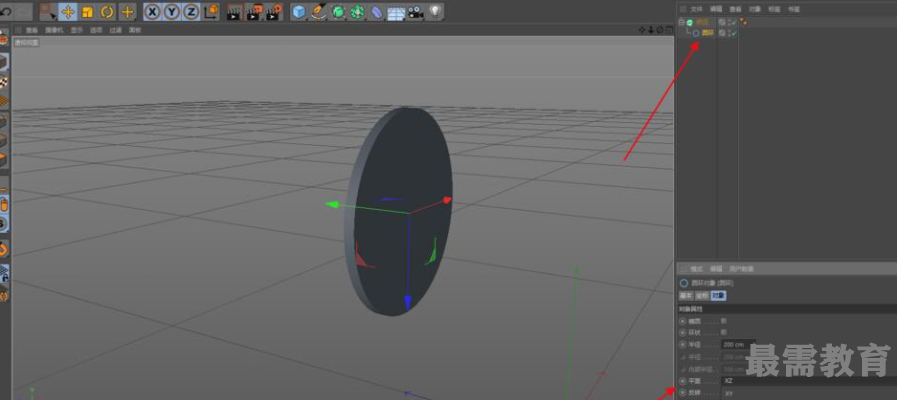
Task: Render to Picture Viewer
Action: click(x=254, y=11)
